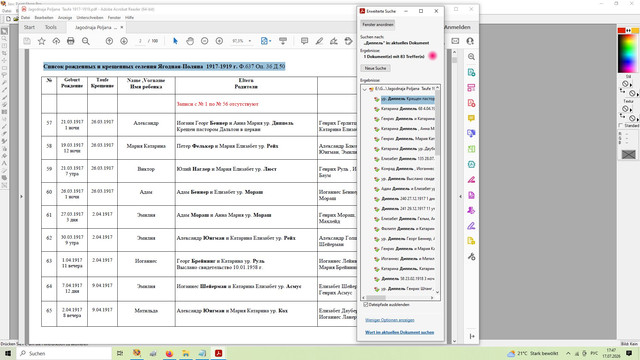Collapse the document node in search results
This screenshot has height=360, width=640.
(364, 89)
